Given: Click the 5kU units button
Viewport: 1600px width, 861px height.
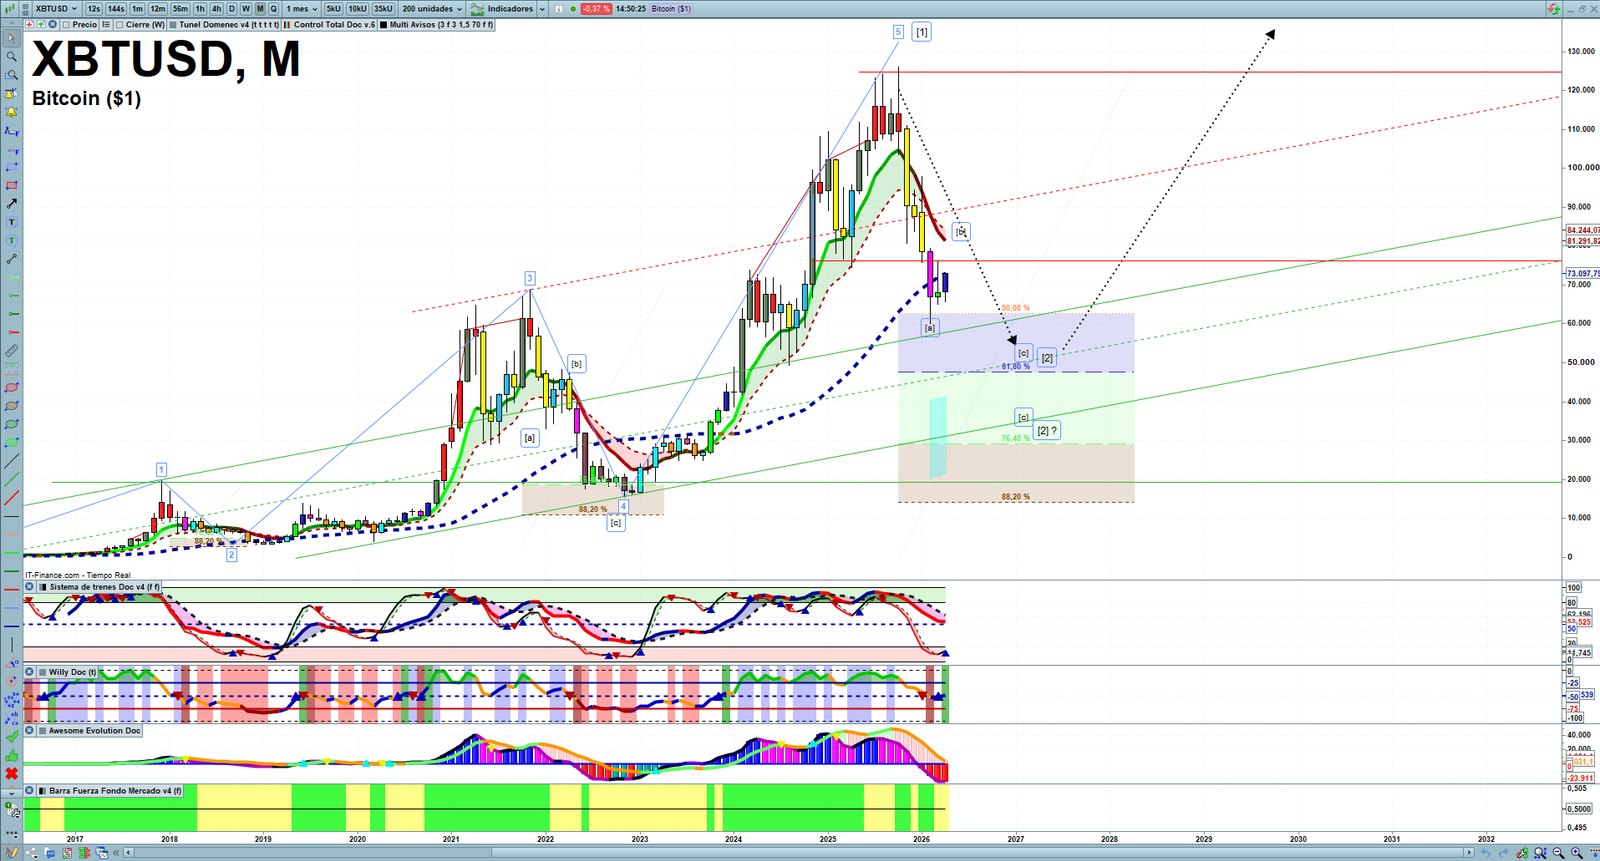Looking at the screenshot, I should pos(334,9).
